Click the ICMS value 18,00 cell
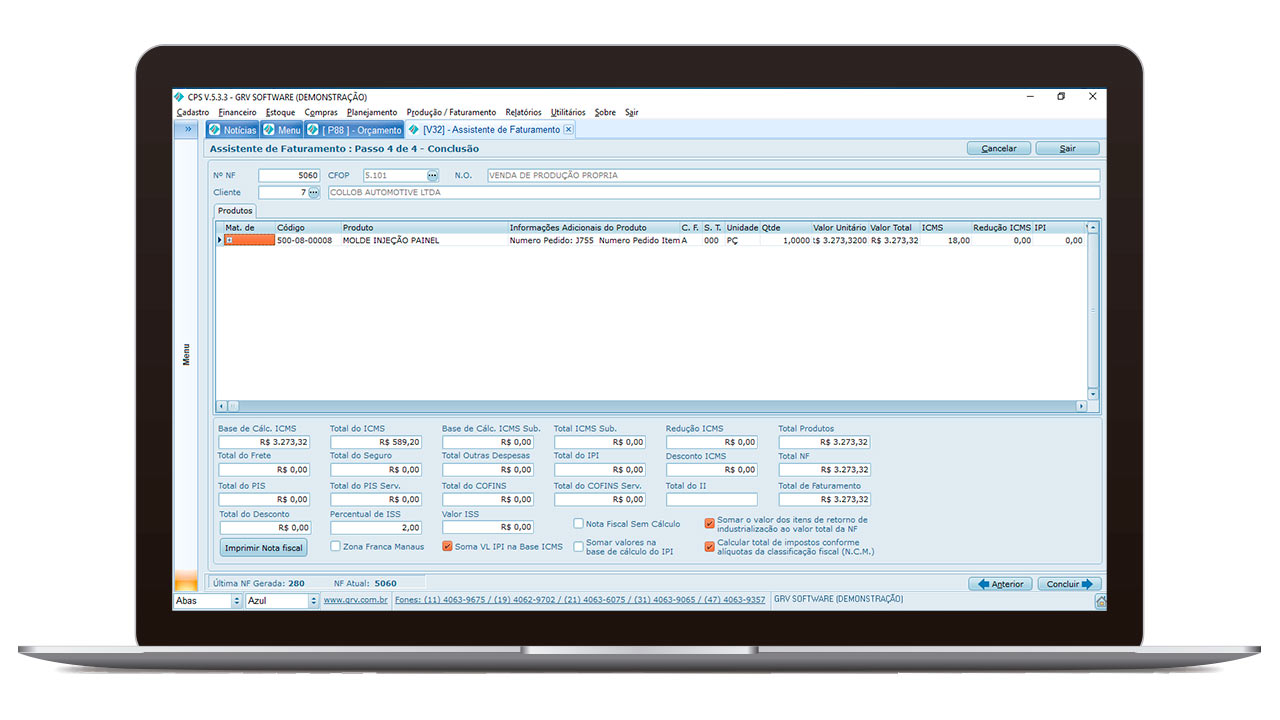The height and width of the screenshot is (720, 1280). pyautogui.click(x=945, y=241)
